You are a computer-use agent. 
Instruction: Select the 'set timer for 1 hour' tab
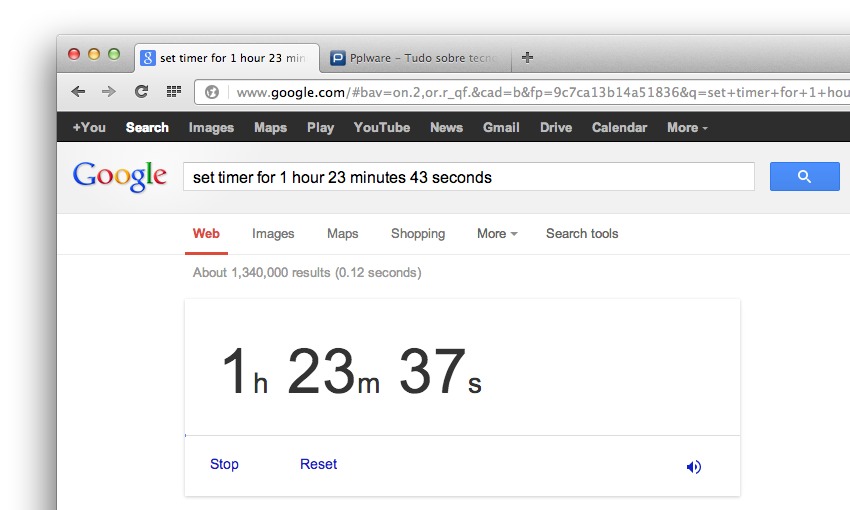click(x=227, y=58)
